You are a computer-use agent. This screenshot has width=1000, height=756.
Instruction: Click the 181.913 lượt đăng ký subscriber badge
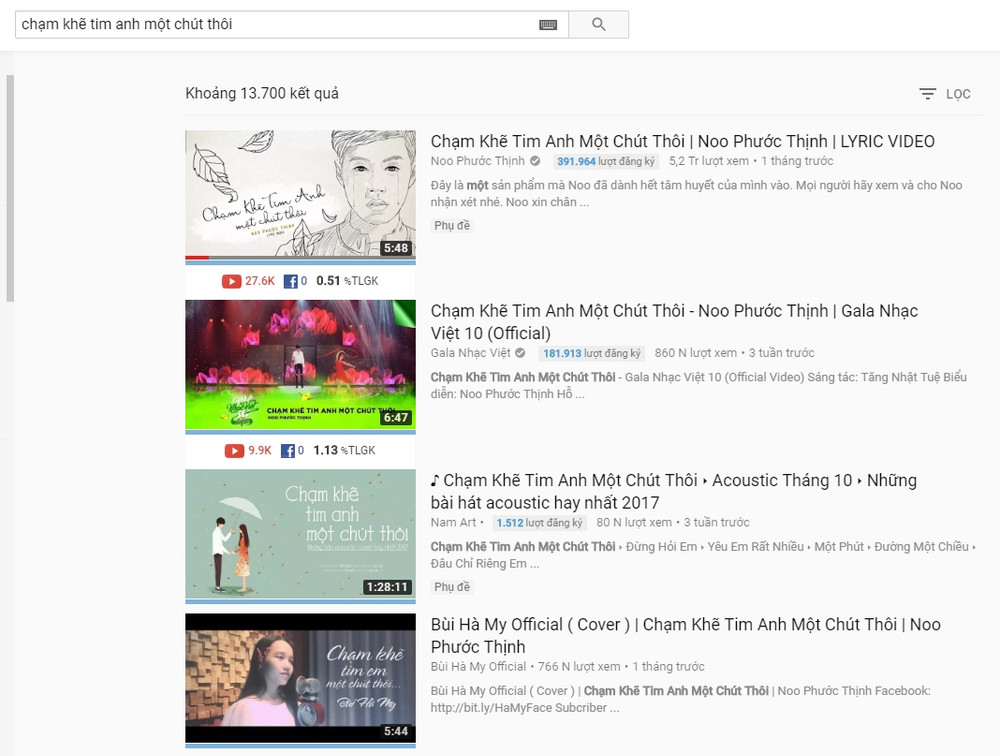(x=592, y=353)
